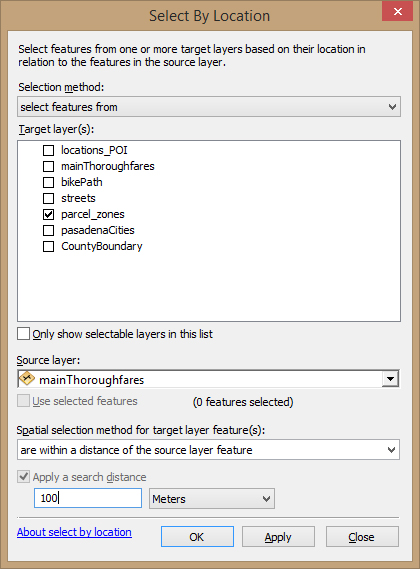Check the locations_POI layer checkbox
This screenshot has height=569, width=420.
click(48, 150)
